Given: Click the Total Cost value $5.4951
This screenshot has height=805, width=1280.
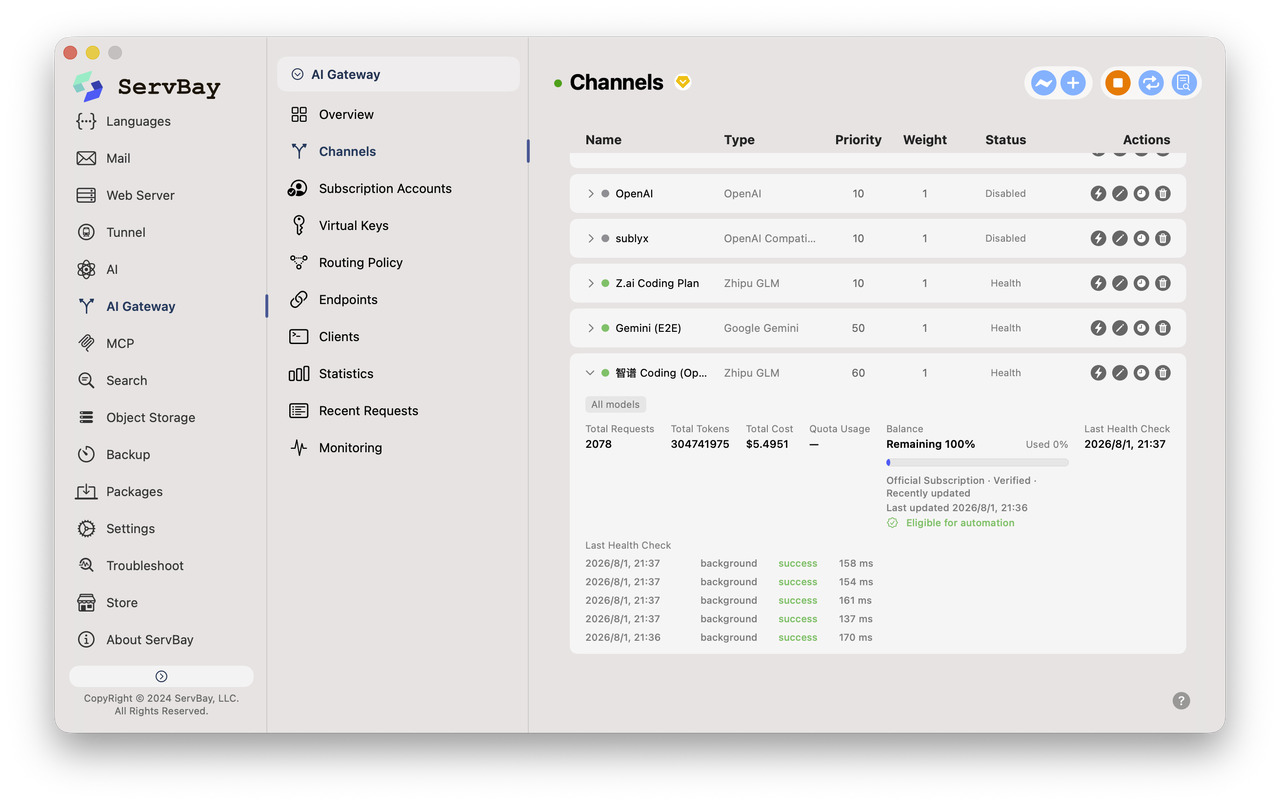Looking at the screenshot, I should (767, 444).
